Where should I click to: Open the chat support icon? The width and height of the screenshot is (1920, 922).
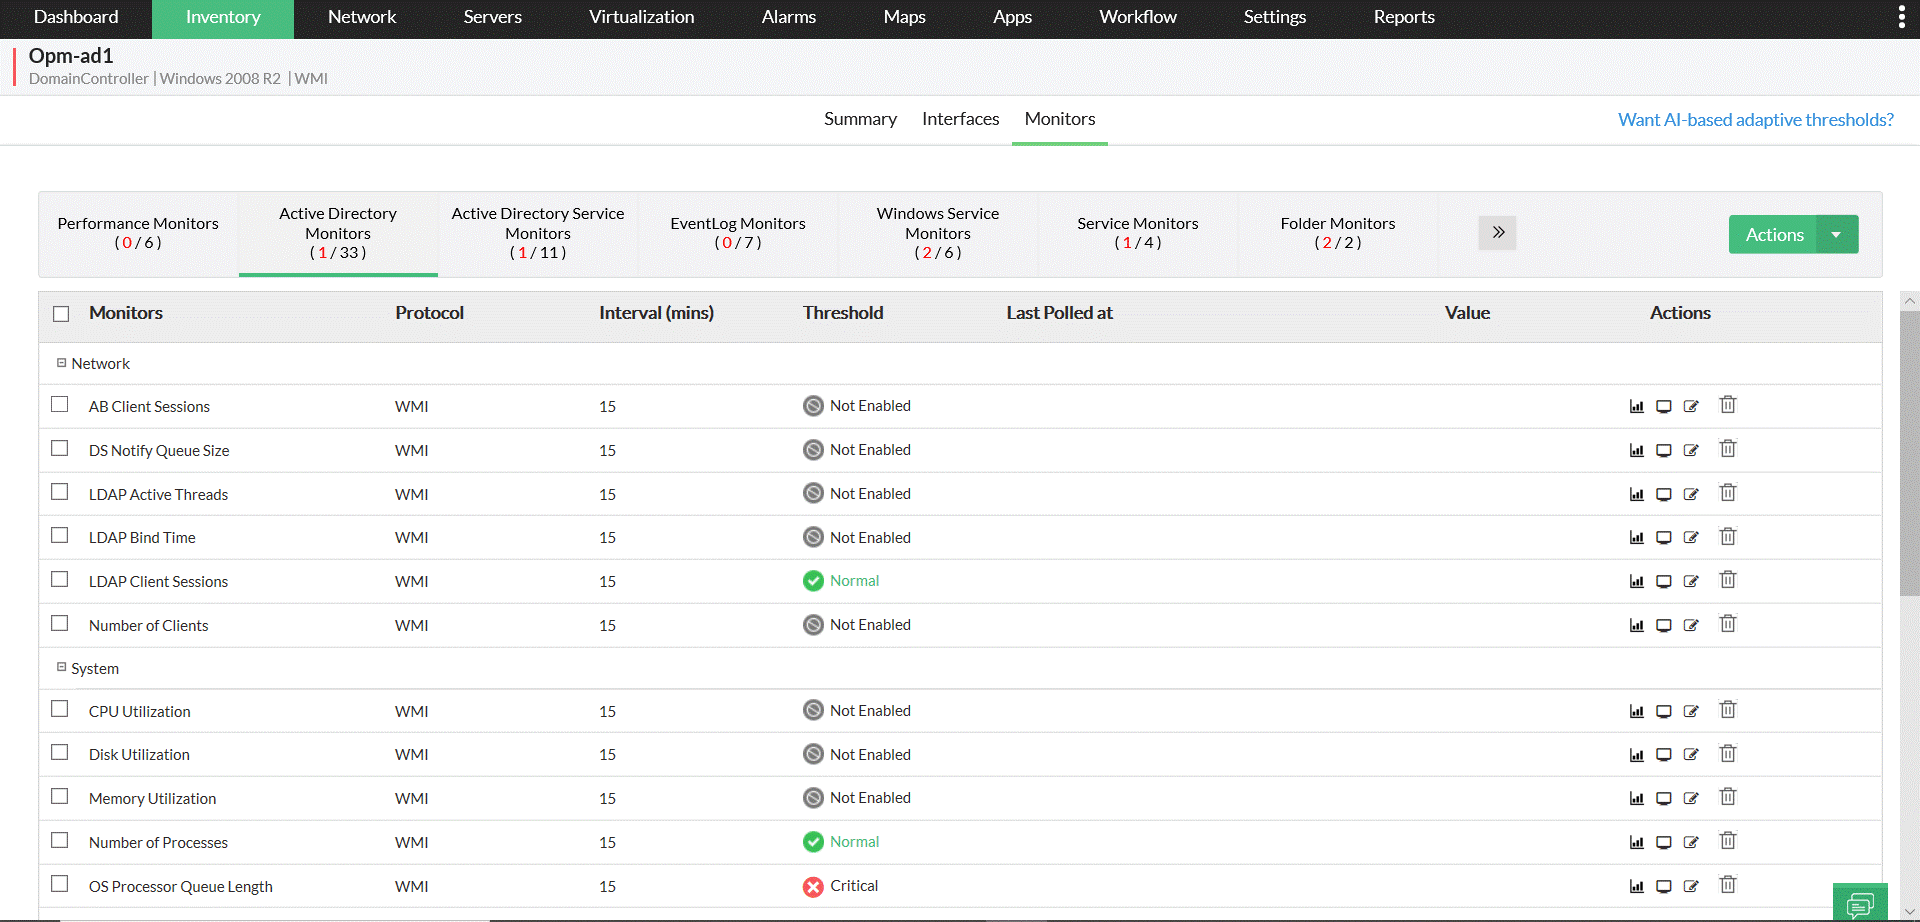click(1859, 904)
